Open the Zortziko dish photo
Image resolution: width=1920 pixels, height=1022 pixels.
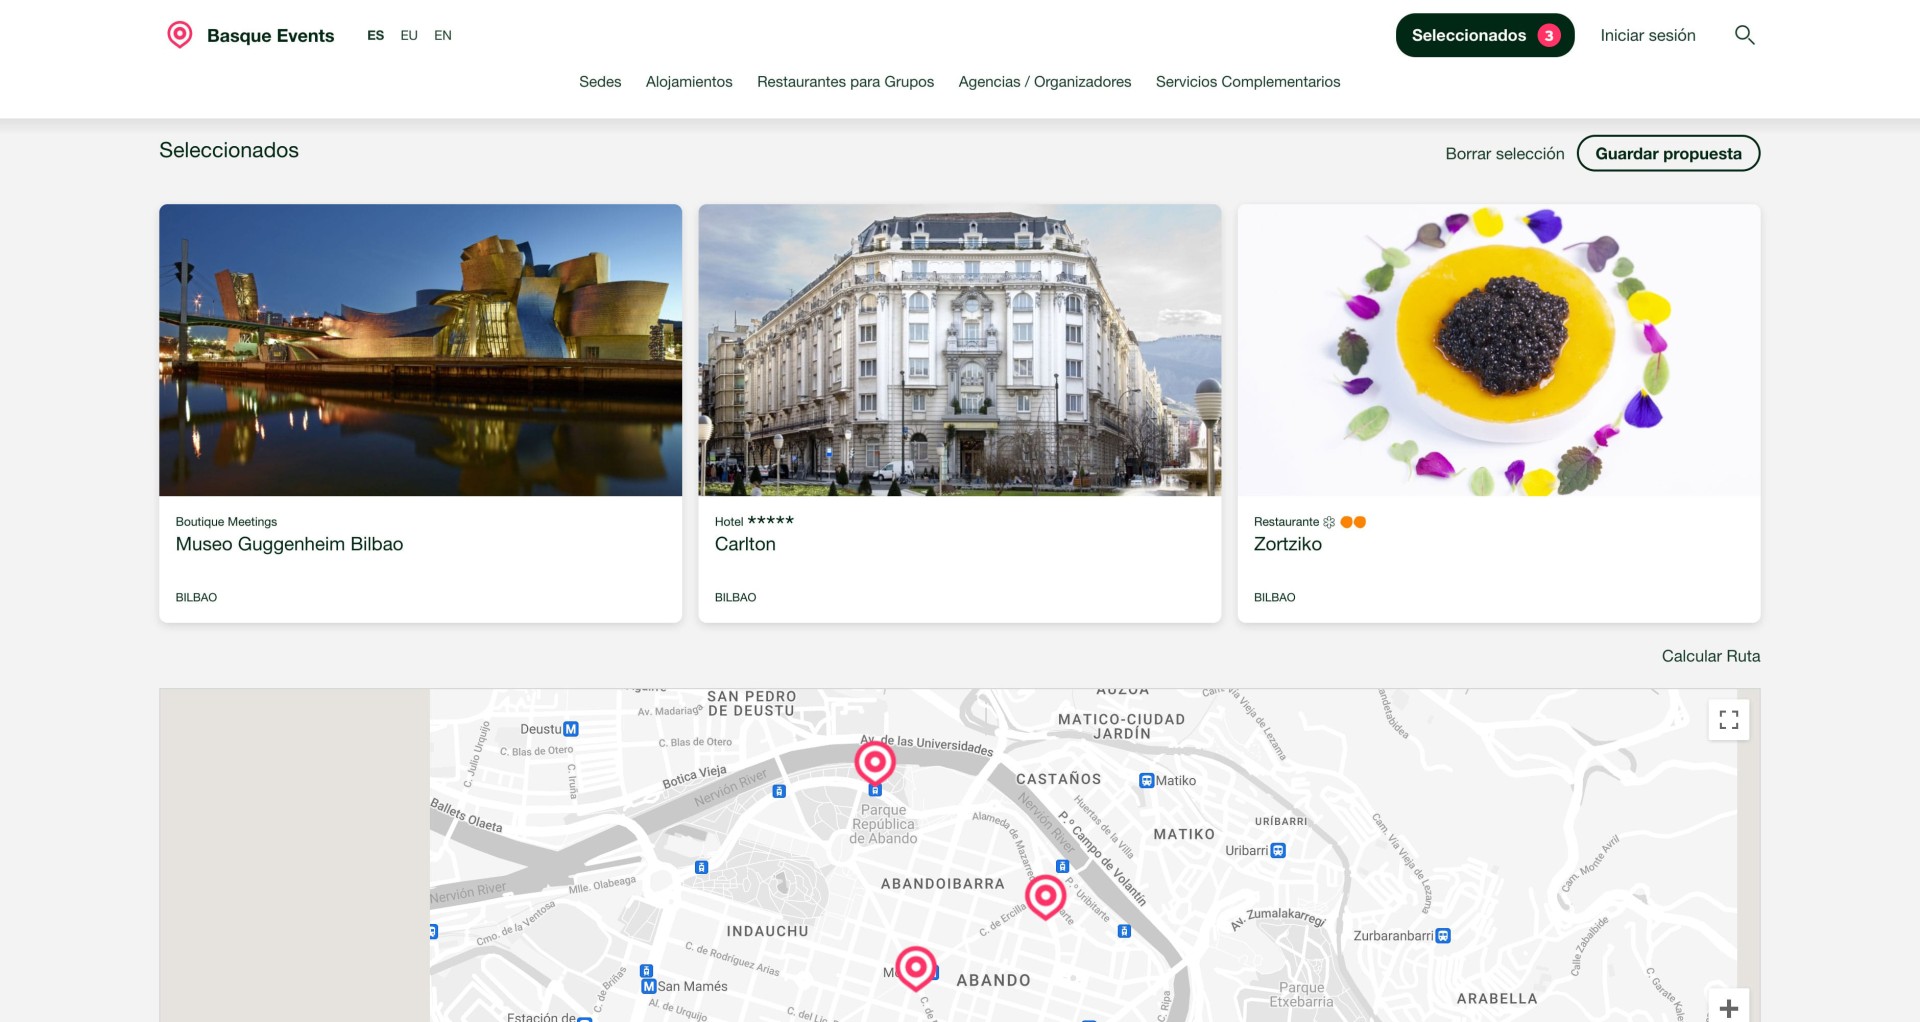[1499, 350]
